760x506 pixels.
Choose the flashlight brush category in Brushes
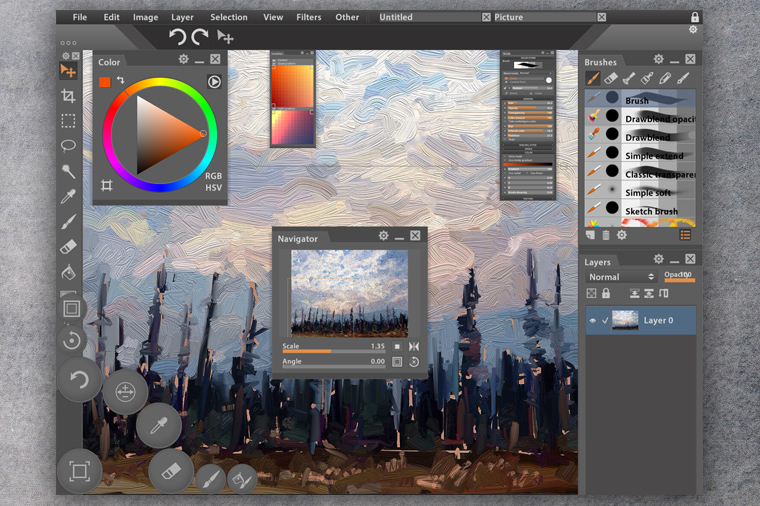pyautogui.click(x=629, y=78)
